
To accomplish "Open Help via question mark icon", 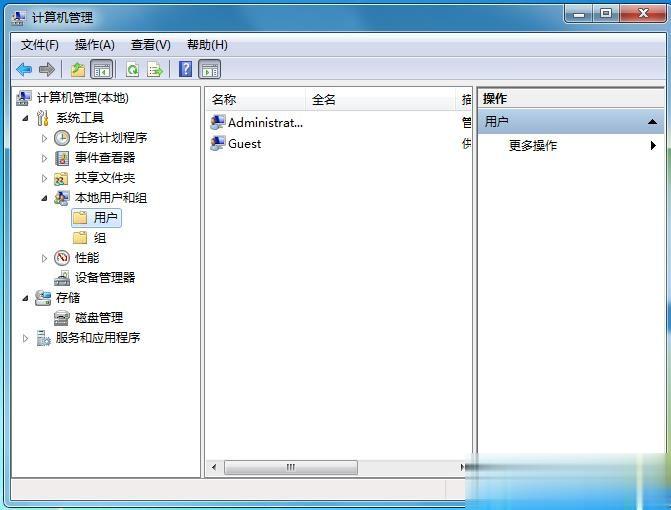I will click(185, 69).
